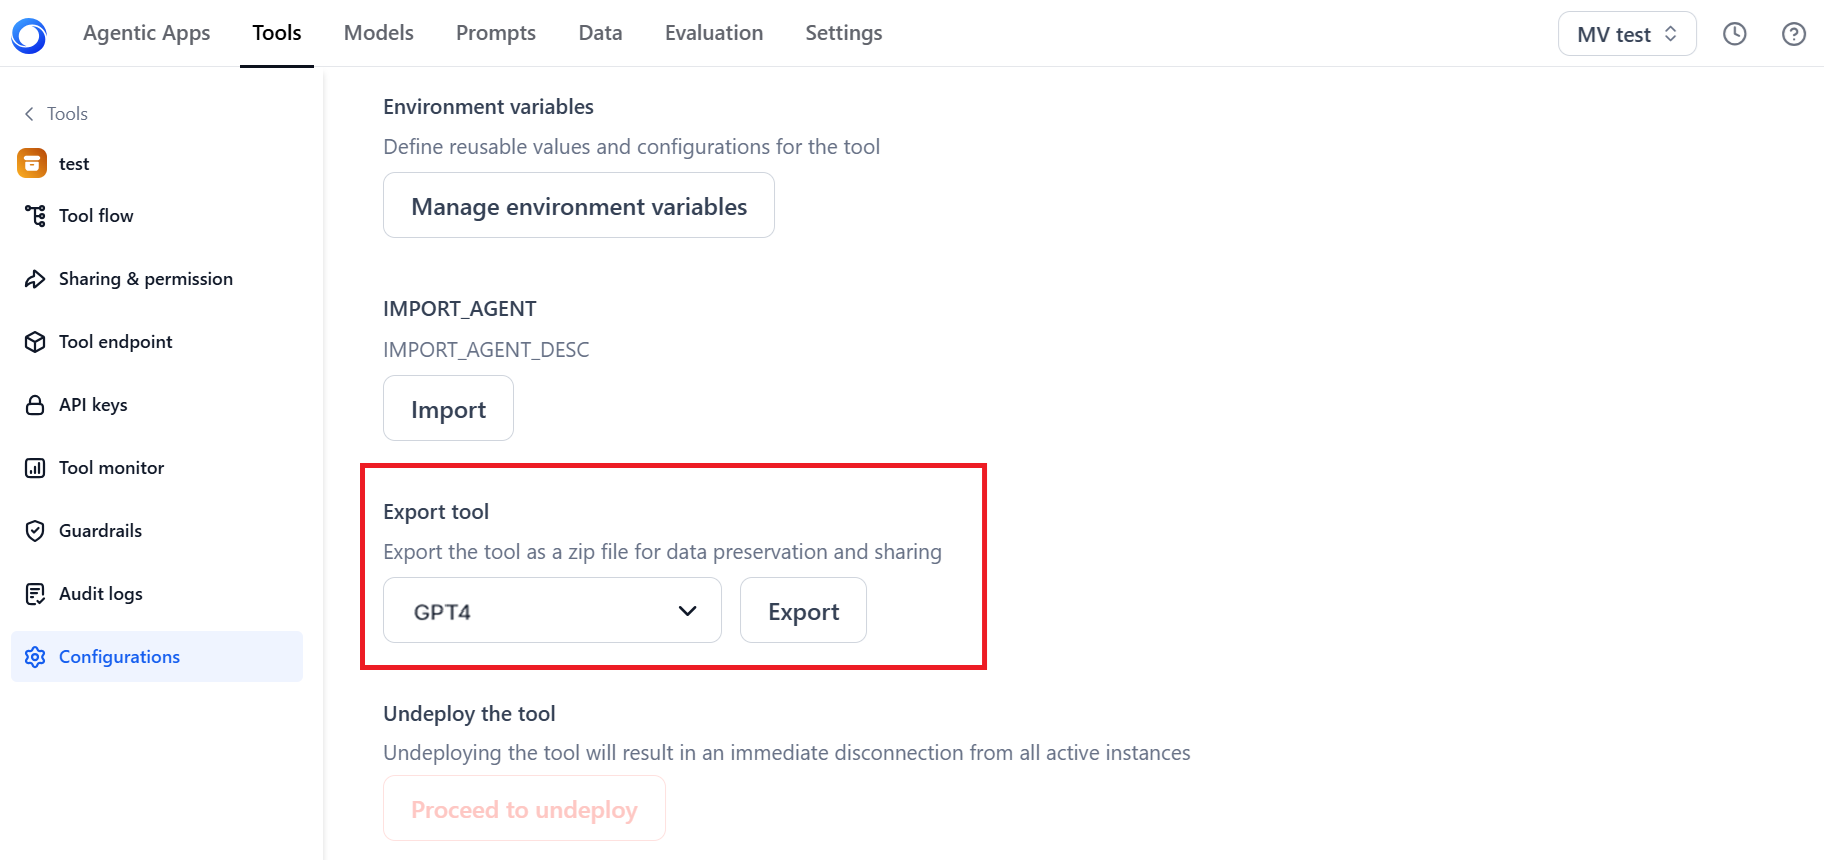
Task: Select Configurations in sidebar
Action: [x=157, y=657]
